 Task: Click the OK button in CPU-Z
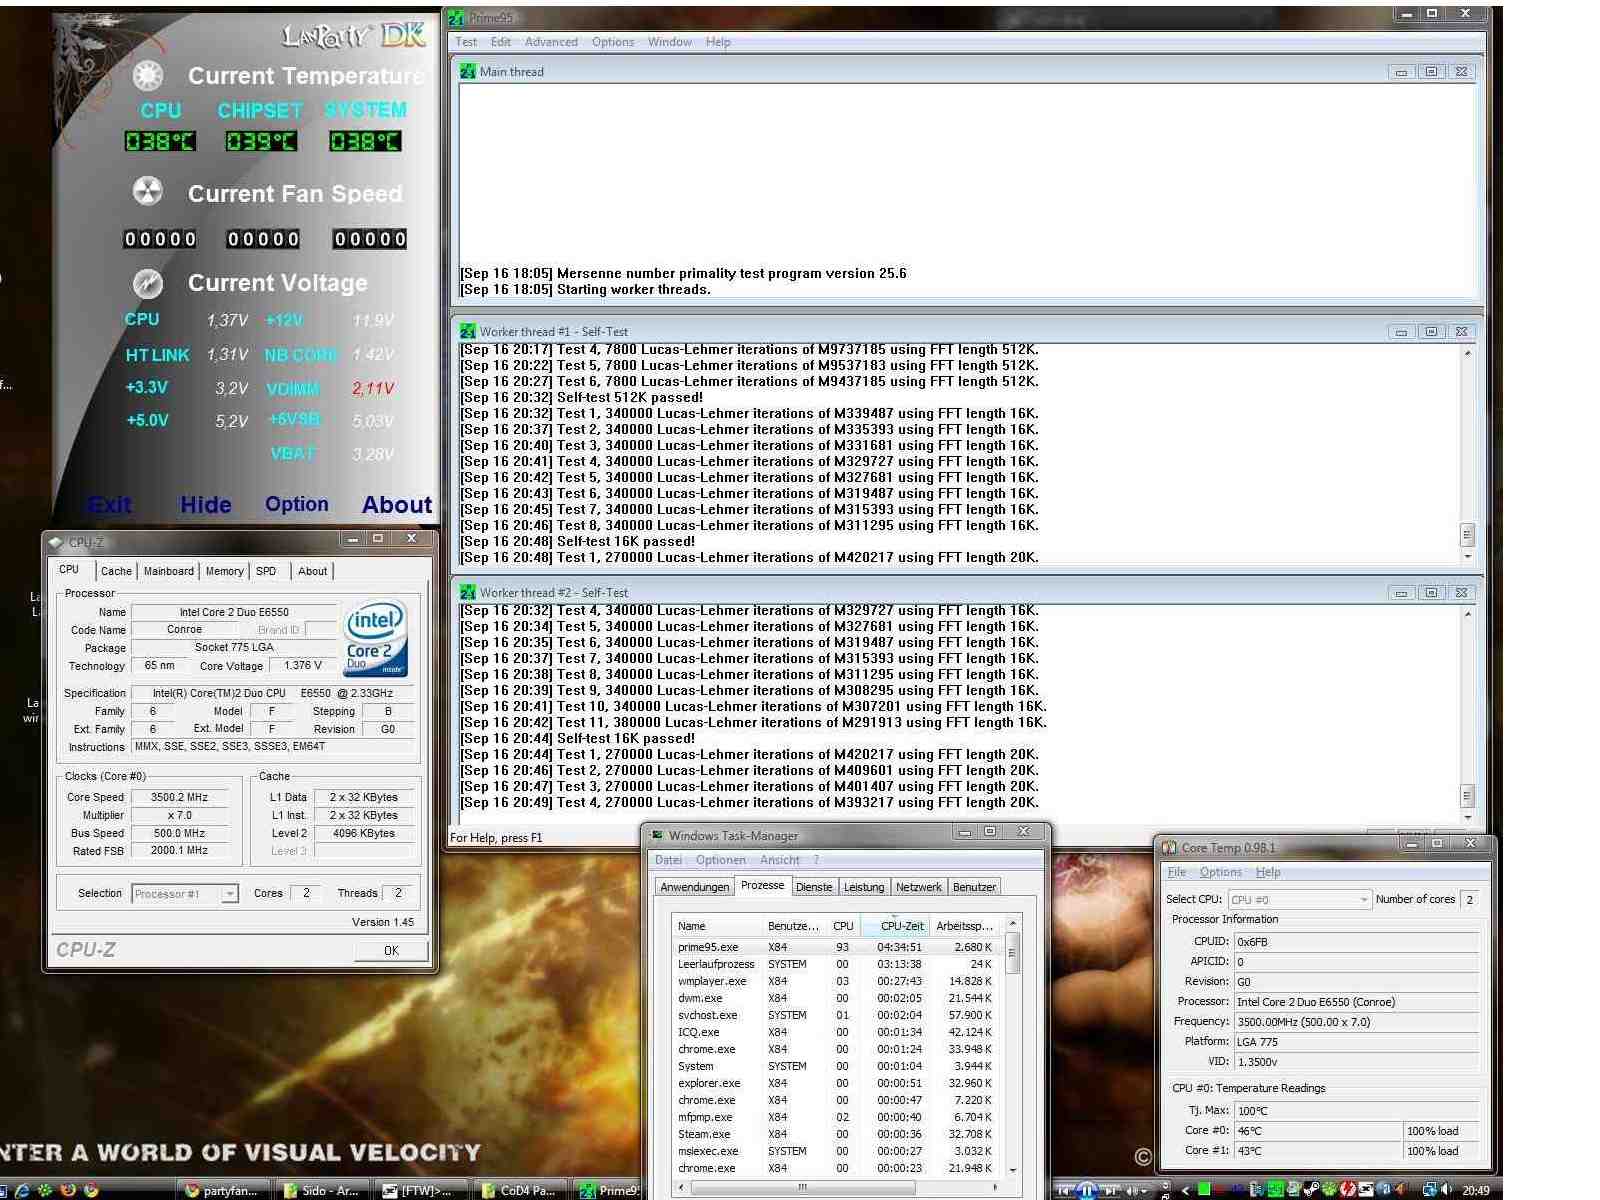point(391,950)
